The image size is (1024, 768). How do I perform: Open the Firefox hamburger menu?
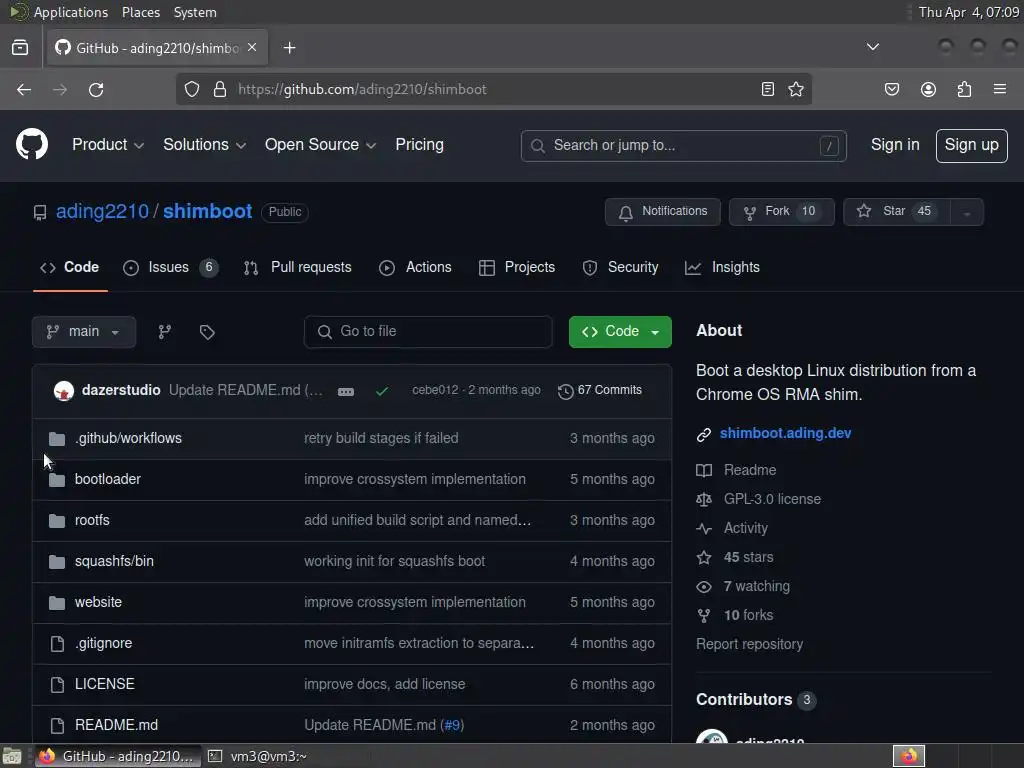coord(1000,89)
